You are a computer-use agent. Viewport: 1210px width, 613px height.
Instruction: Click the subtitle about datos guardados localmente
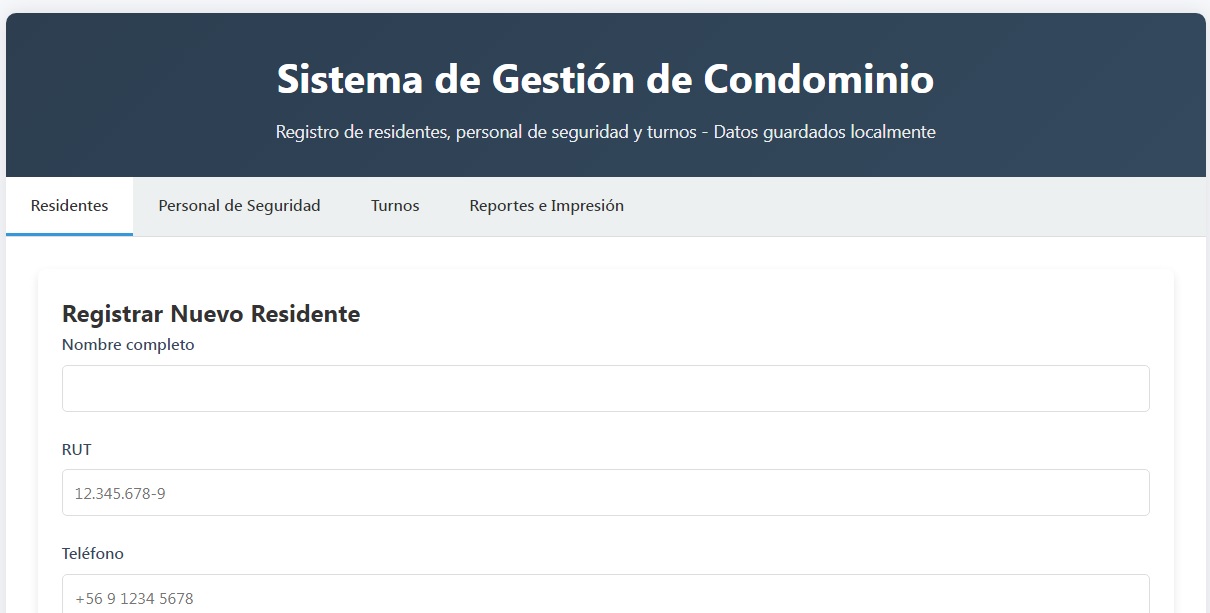(x=605, y=131)
